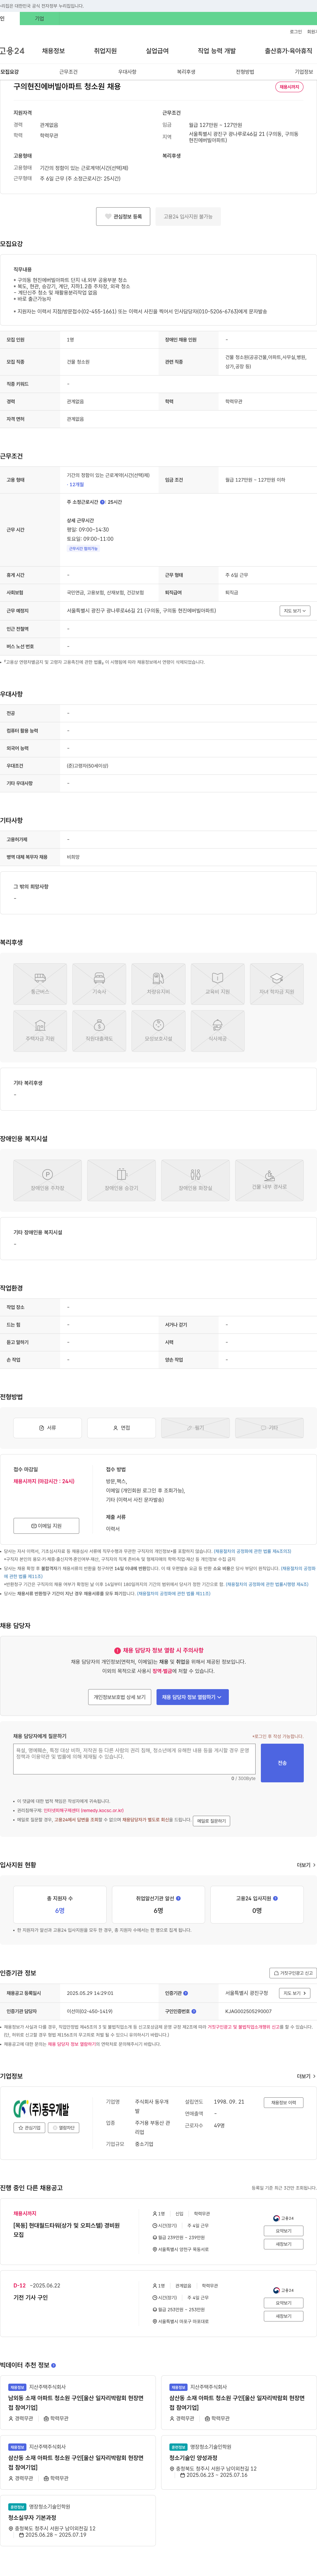
Task: Click the 로그인 link
Action: pyautogui.click(x=296, y=32)
